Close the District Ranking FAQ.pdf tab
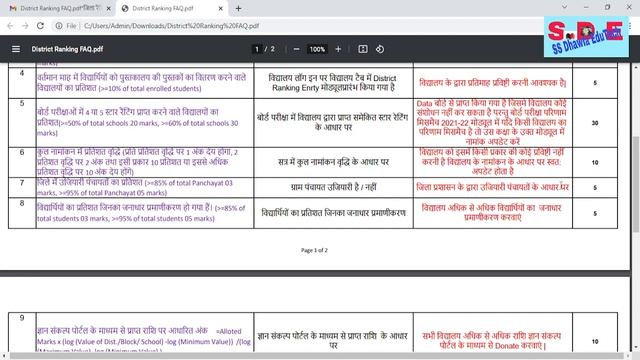Screen dimensions: 640x360 click(x=220, y=8)
